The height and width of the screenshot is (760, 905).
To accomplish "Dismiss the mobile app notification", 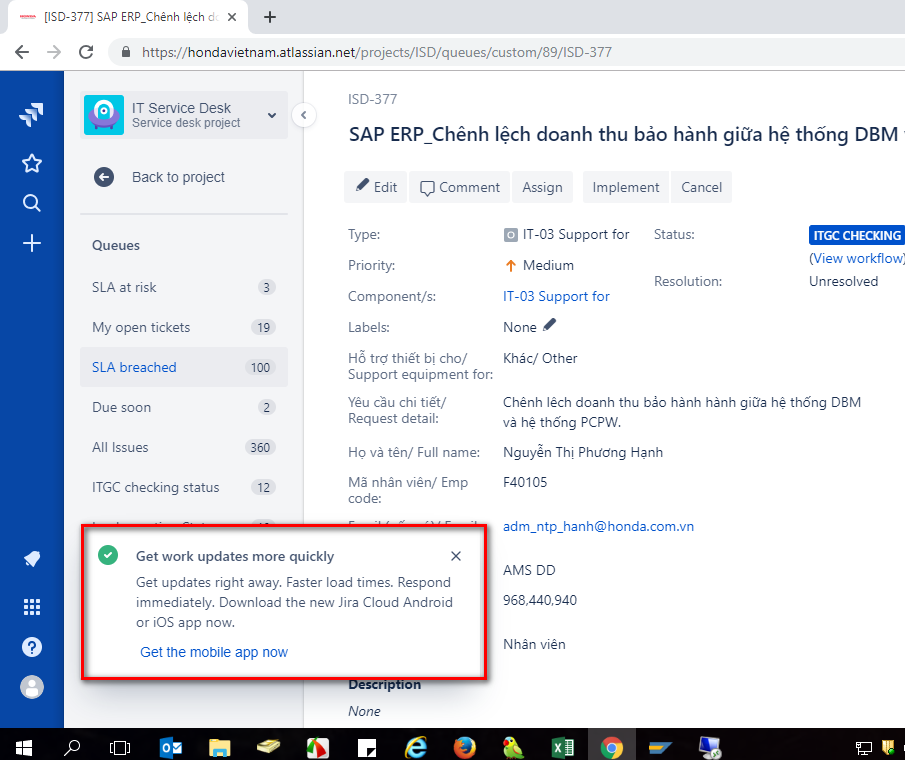I will point(456,556).
